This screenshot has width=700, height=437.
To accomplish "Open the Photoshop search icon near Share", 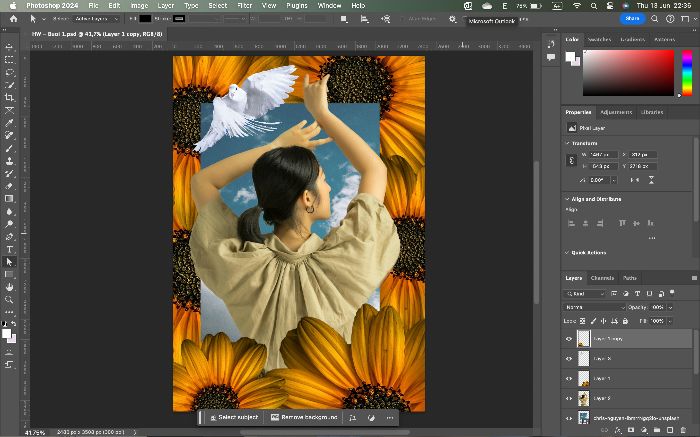I will (x=654, y=19).
